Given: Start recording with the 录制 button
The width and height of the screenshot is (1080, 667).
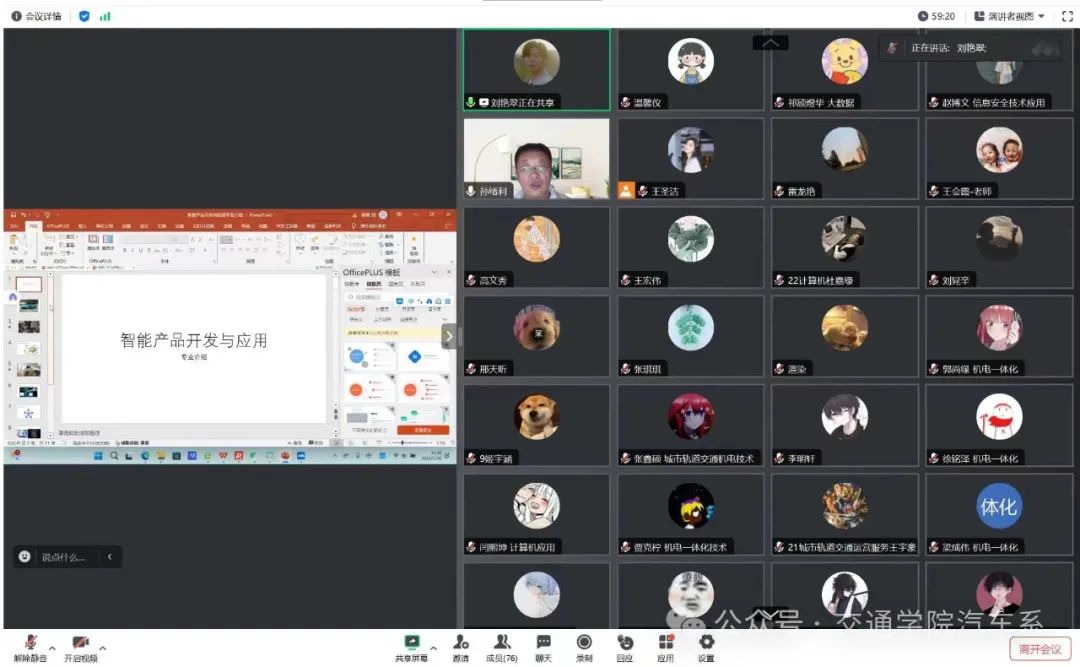Looking at the screenshot, I should pos(584,646).
